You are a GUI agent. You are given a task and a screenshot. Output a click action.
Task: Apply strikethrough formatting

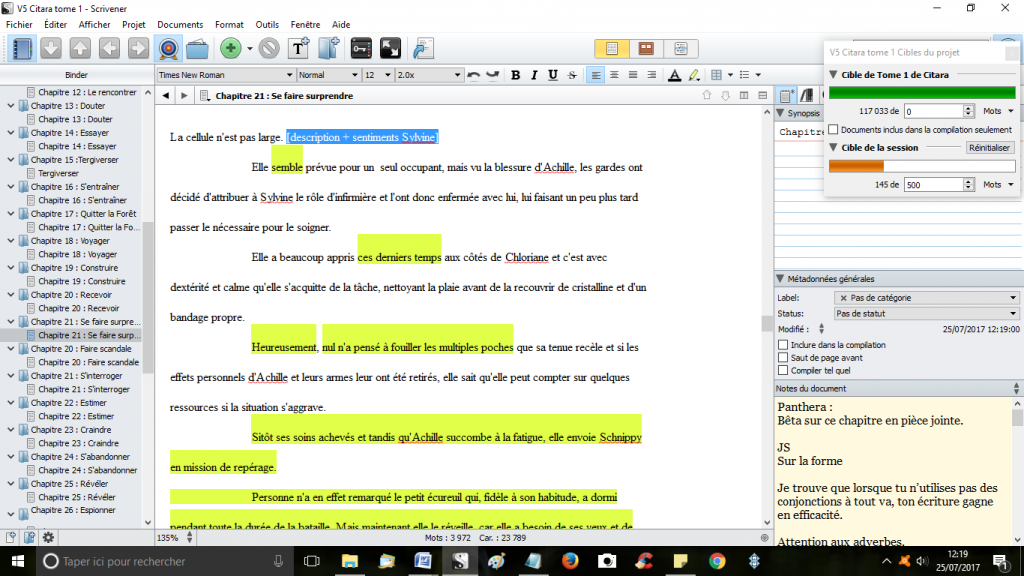click(572, 75)
